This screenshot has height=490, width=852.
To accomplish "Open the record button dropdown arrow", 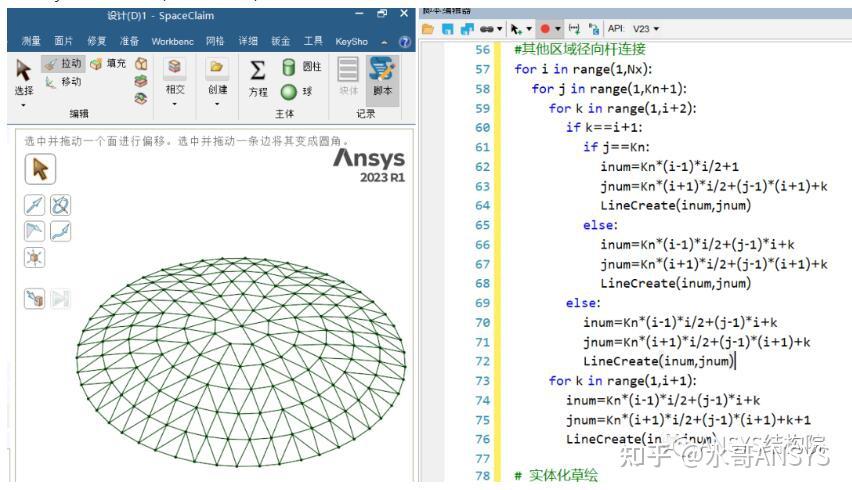I will click(x=557, y=29).
